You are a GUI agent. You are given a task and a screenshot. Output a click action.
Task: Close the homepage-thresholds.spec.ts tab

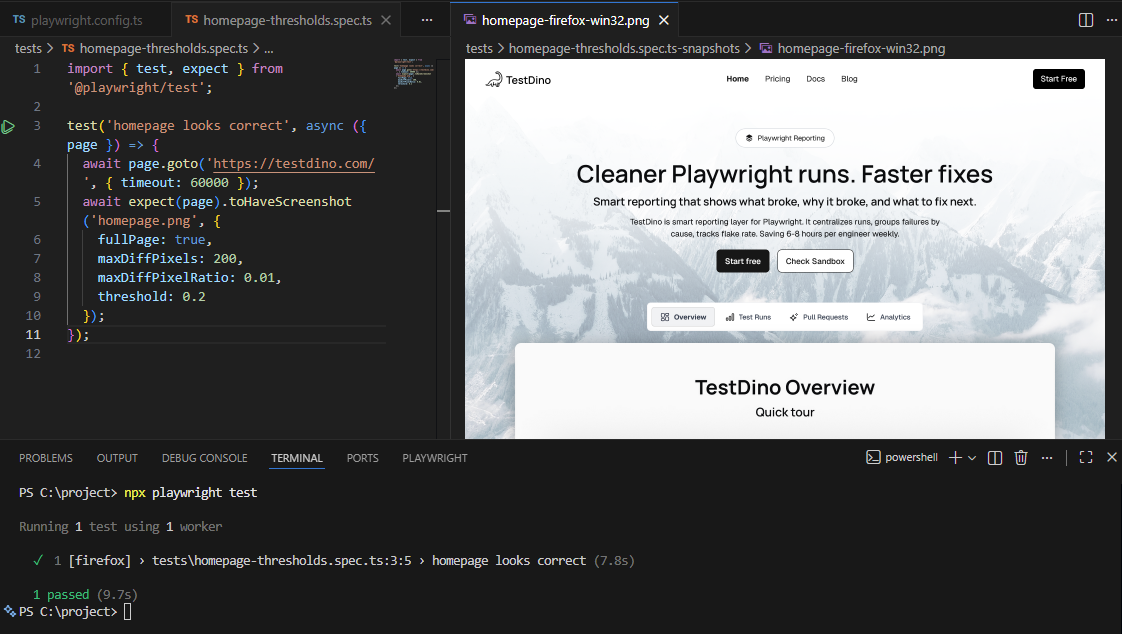385,20
